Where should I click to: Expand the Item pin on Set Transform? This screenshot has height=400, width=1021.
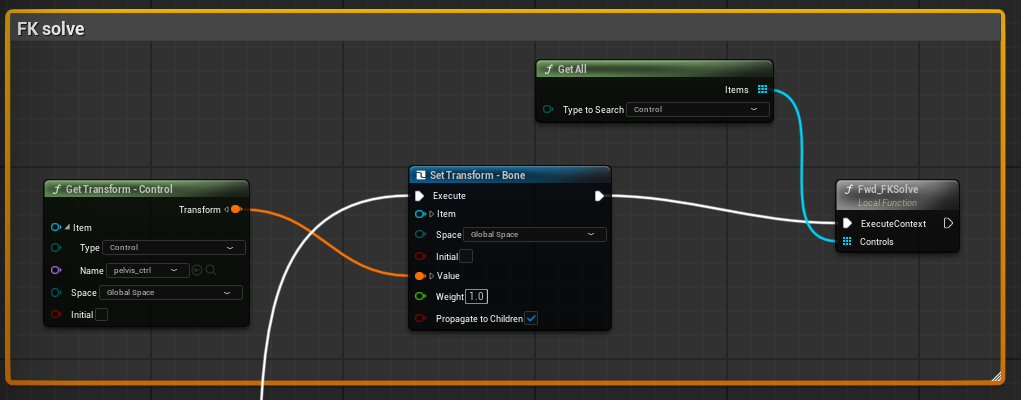431,214
